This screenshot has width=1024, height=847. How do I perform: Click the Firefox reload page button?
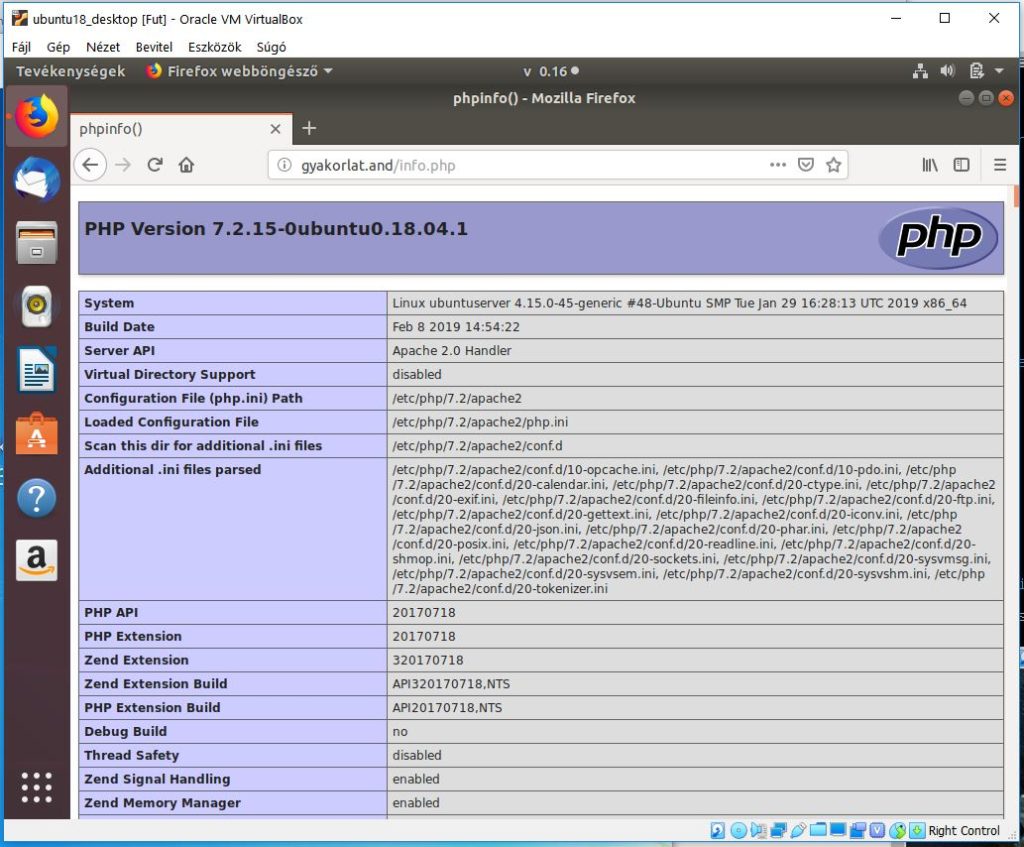[x=155, y=165]
